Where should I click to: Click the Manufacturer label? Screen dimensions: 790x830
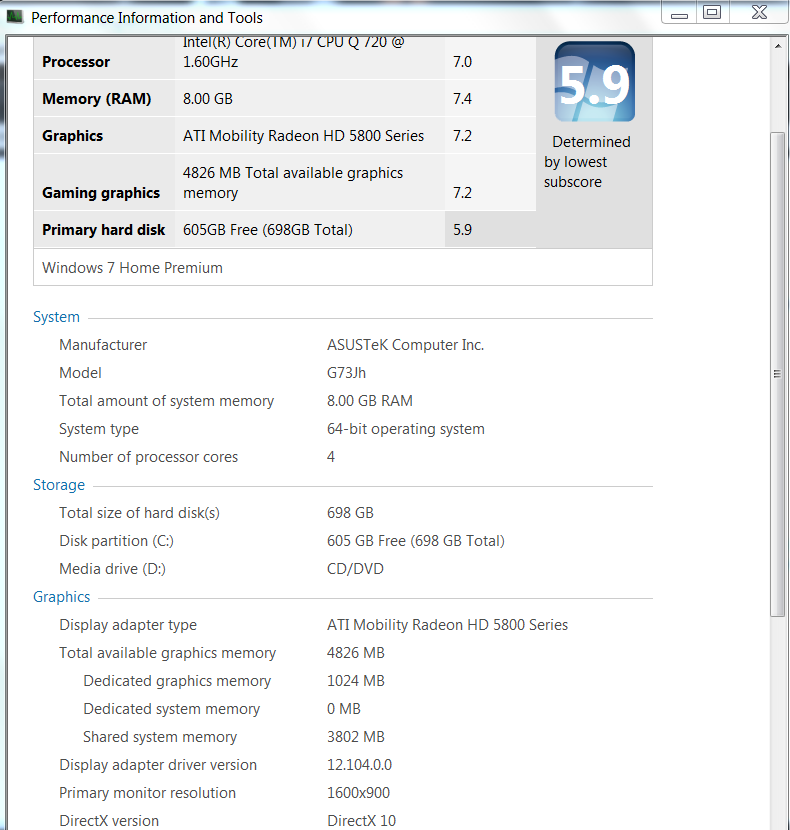point(103,345)
